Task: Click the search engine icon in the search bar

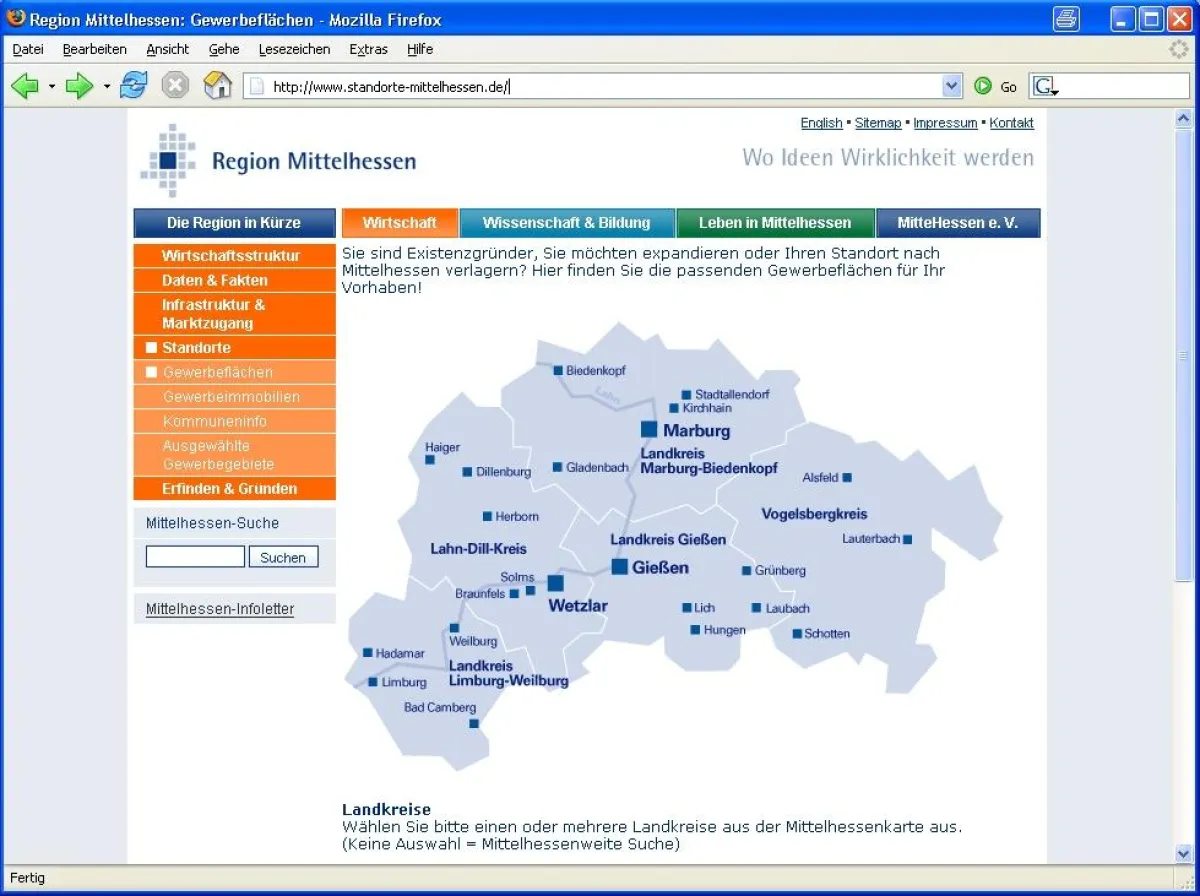Action: point(1043,86)
